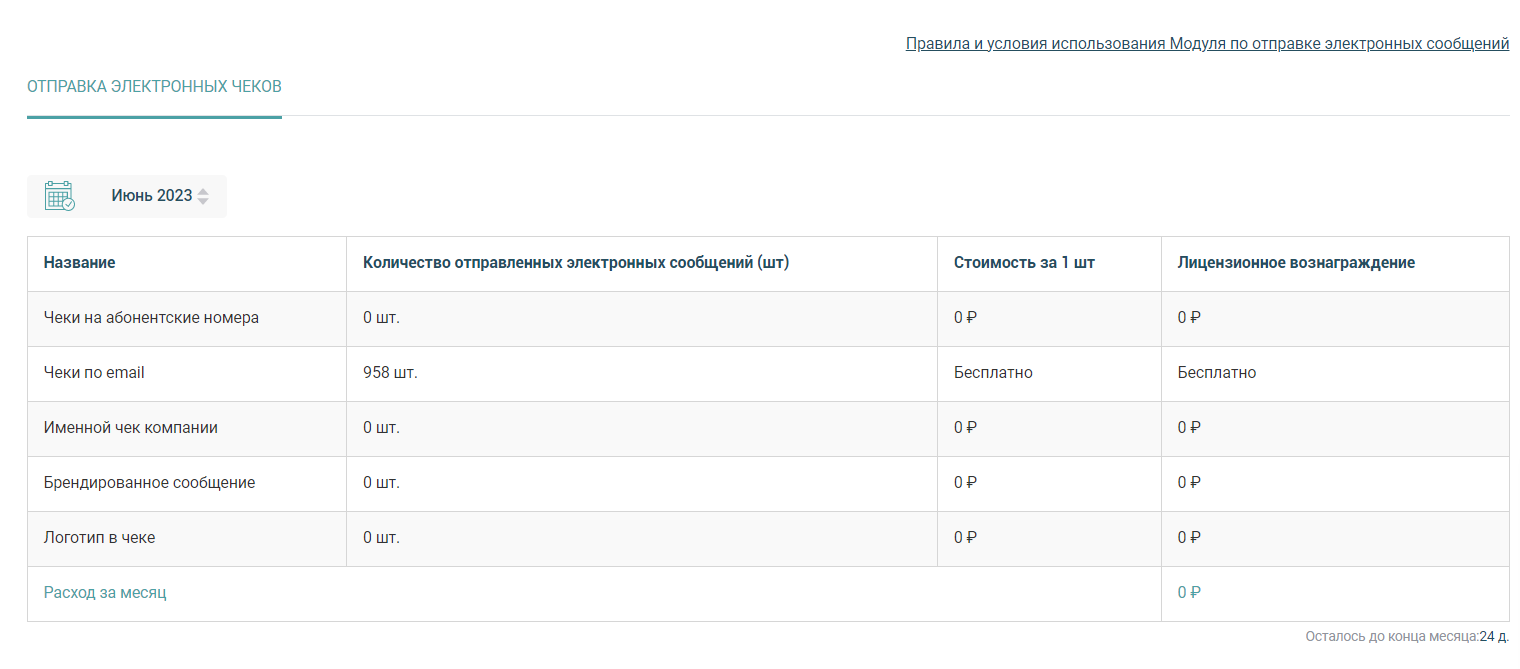Viewport: 1520px width, 669px height.
Task: Click the down arrow next to Июнь 2023
Action: [x=203, y=201]
